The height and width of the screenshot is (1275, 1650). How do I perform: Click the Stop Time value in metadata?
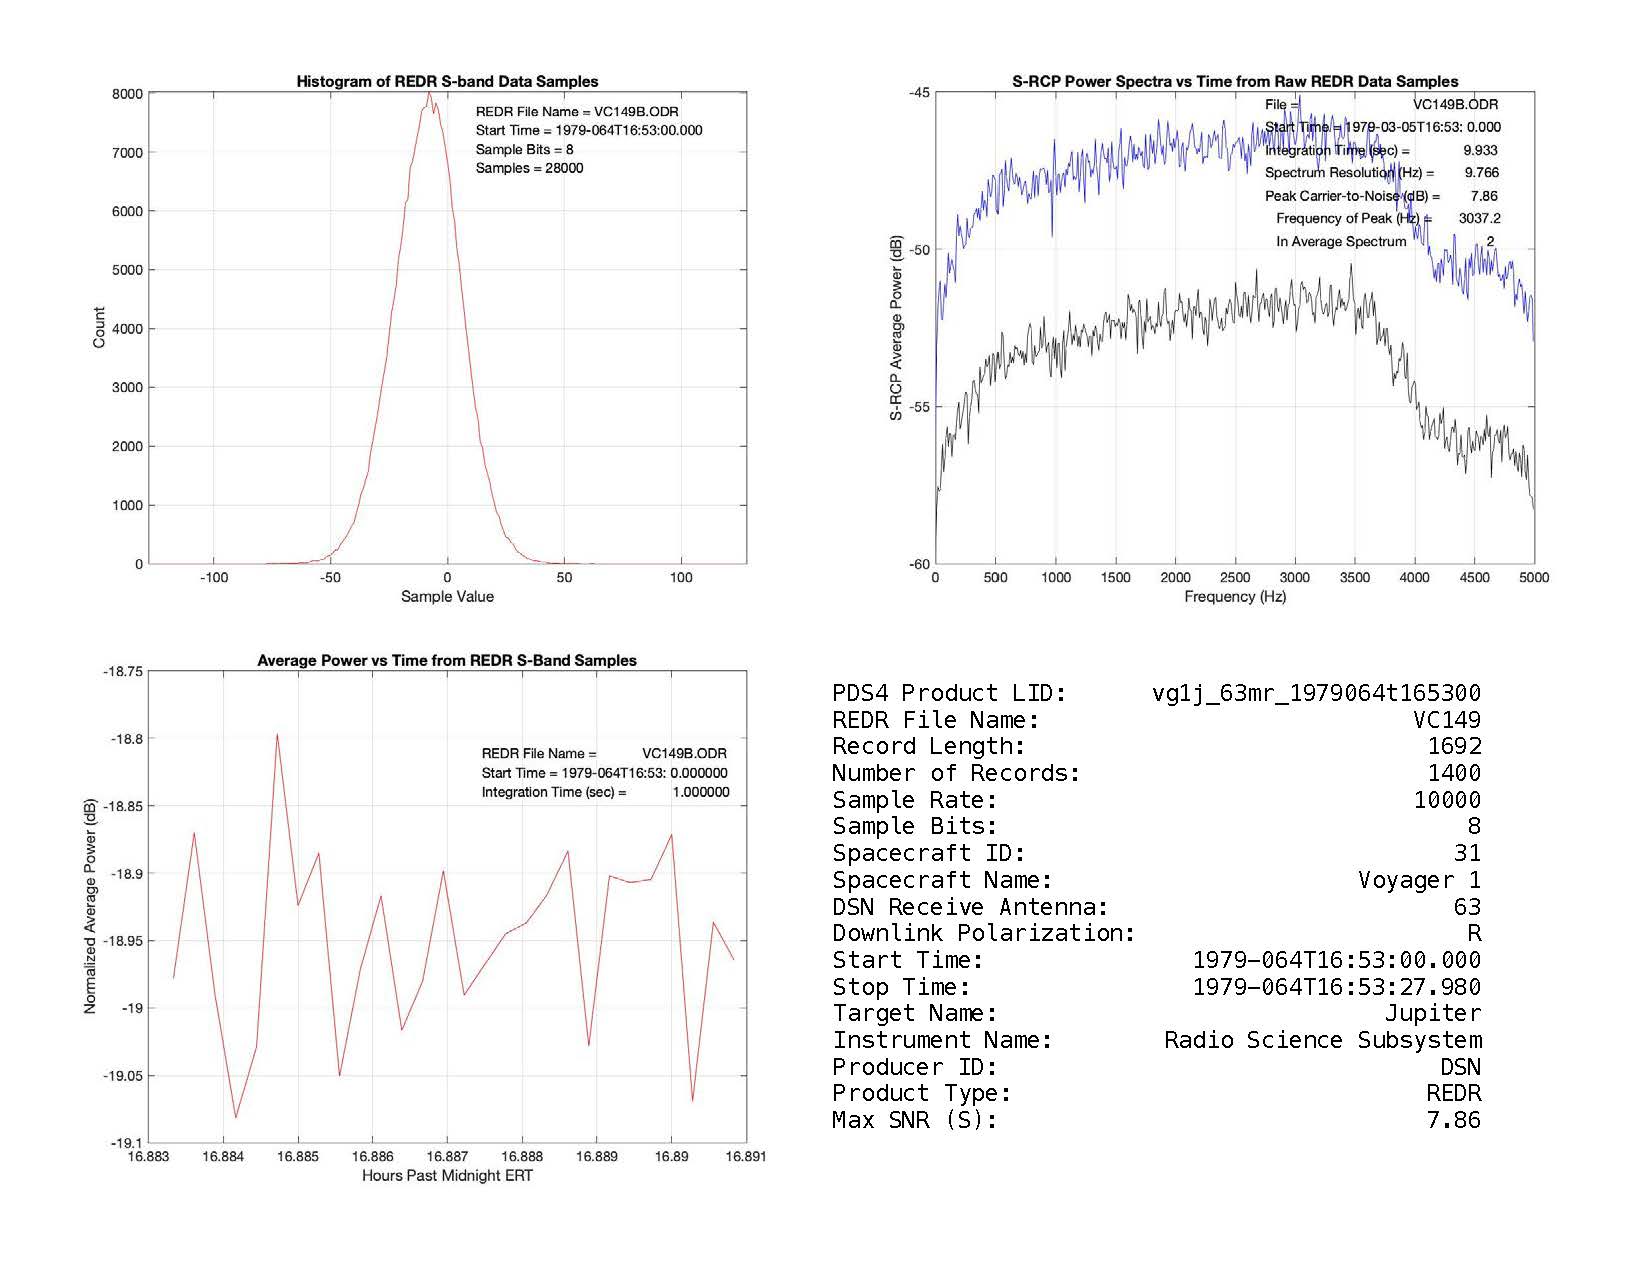[x=1336, y=988]
